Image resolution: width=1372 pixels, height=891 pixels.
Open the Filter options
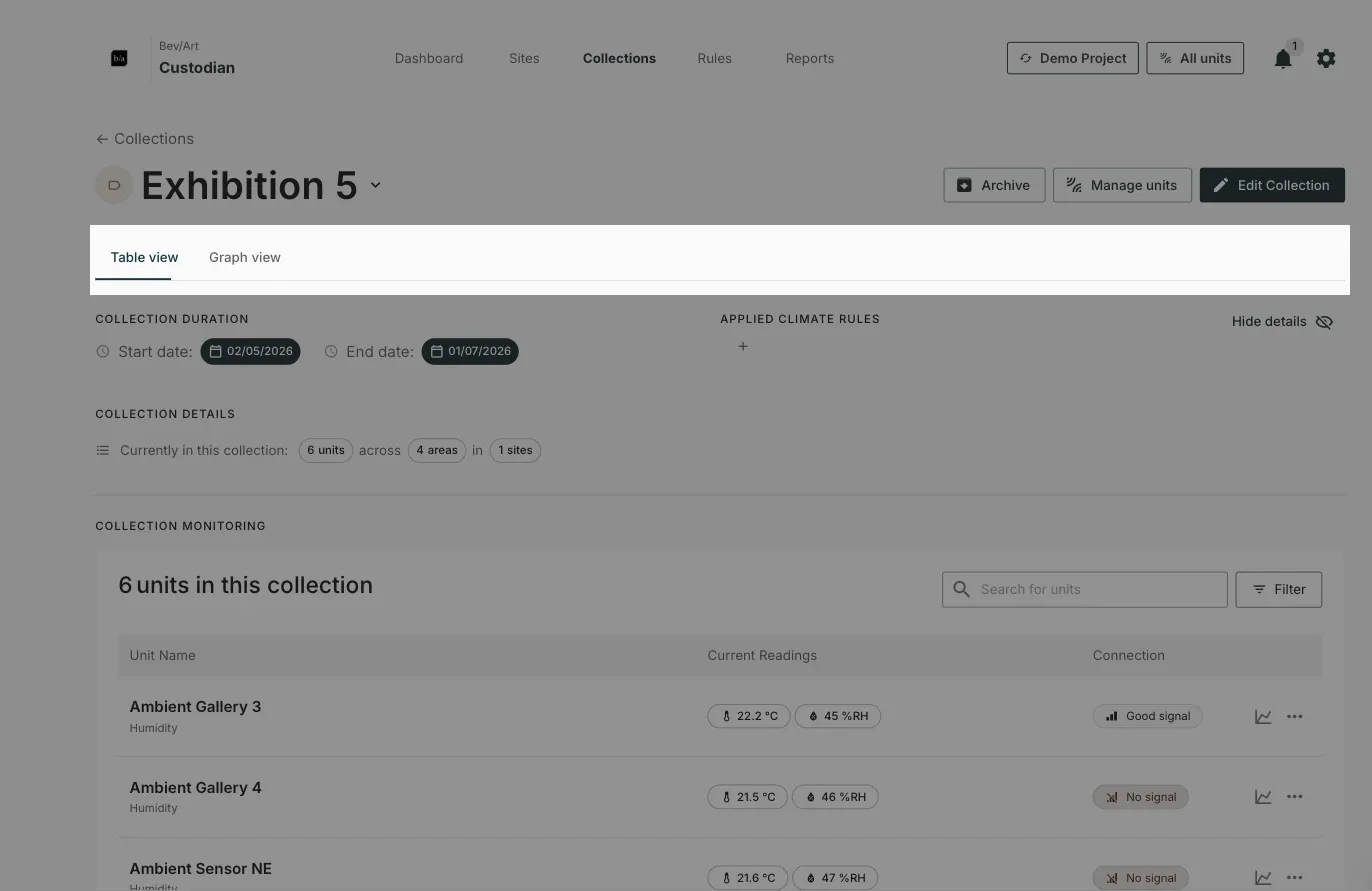(x=1279, y=590)
